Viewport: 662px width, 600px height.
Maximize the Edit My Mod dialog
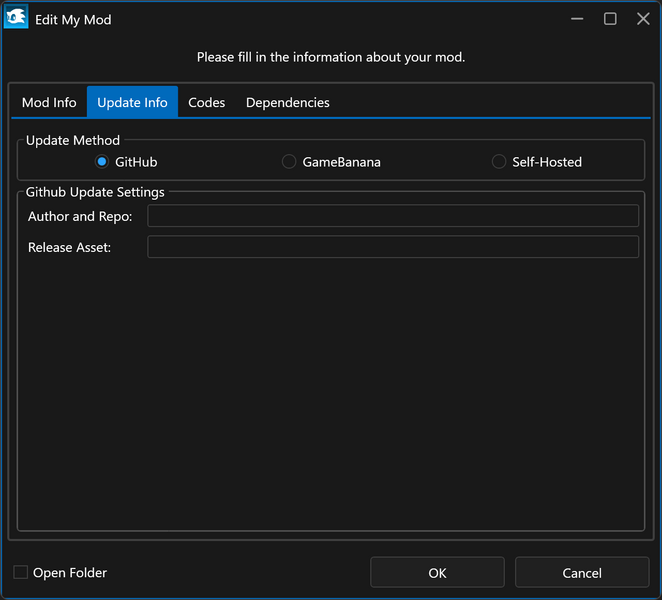click(x=610, y=19)
